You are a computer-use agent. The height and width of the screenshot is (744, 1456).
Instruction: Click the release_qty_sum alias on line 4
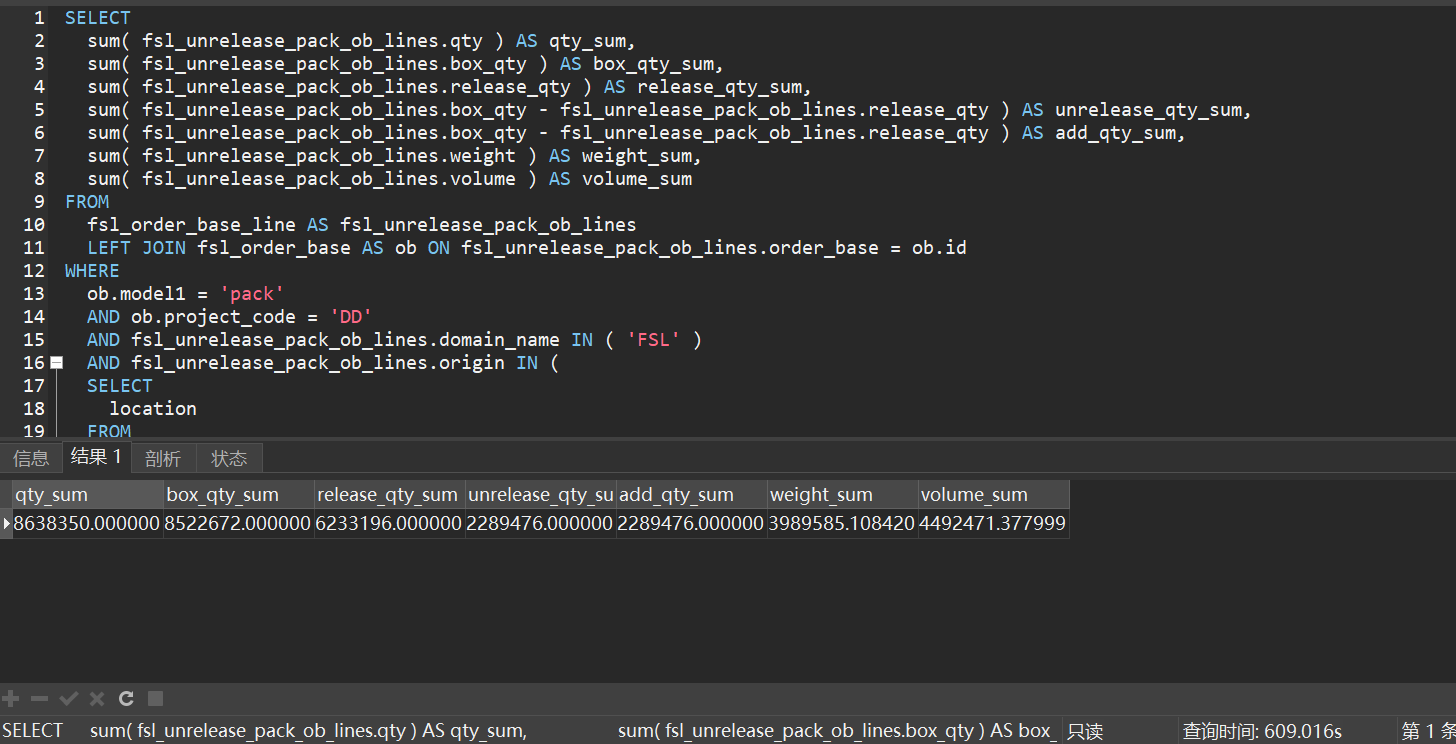719,87
